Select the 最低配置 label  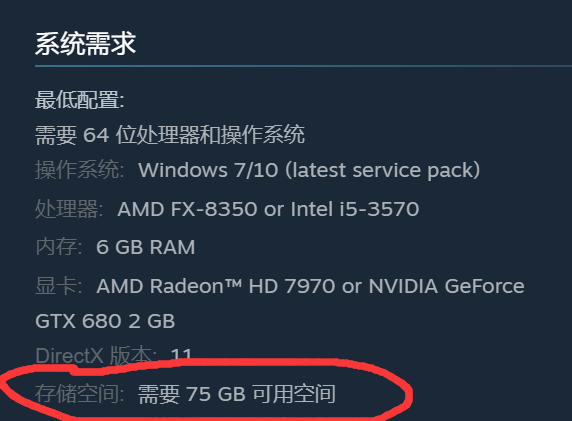(x=80, y=100)
